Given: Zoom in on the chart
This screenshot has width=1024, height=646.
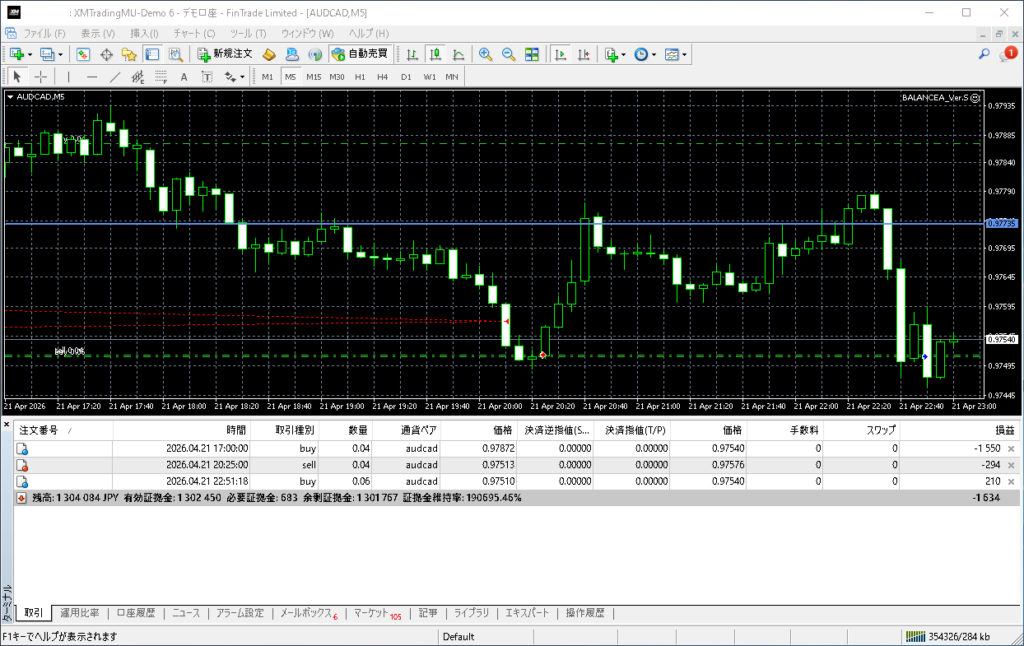Looking at the screenshot, I should tap(485, 54).
